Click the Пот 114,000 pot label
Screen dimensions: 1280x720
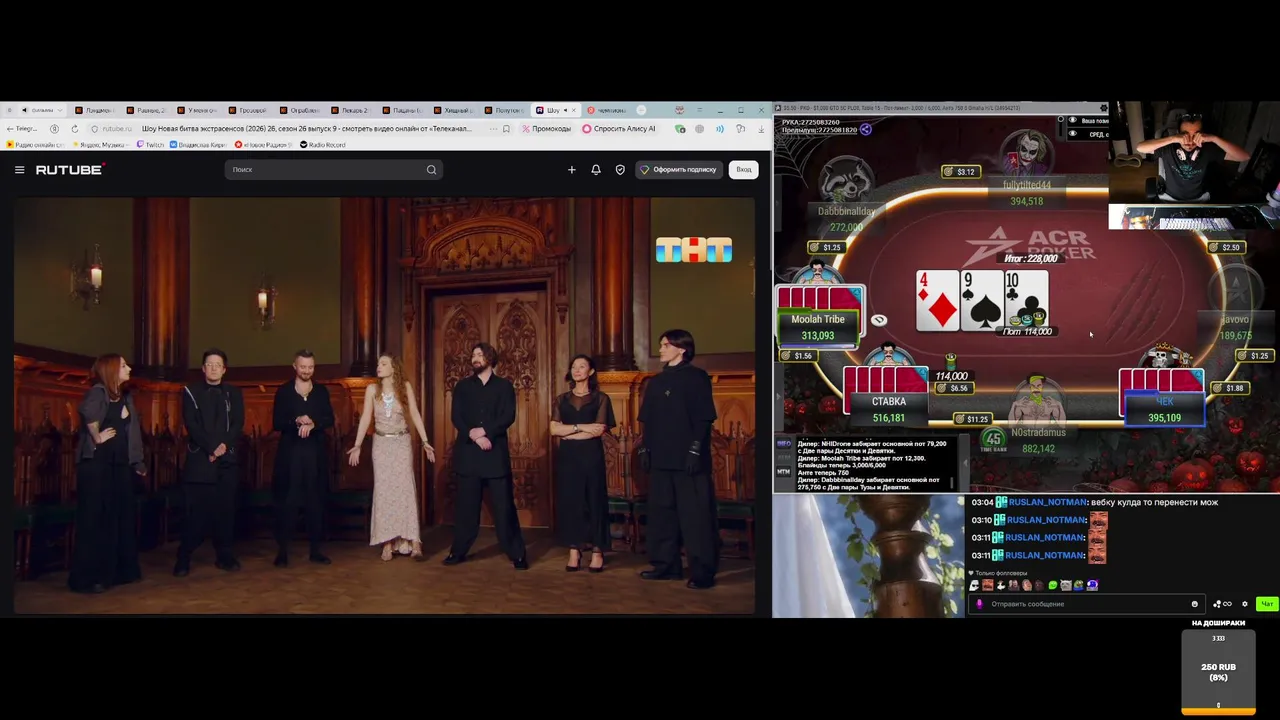click(1027, 332)
